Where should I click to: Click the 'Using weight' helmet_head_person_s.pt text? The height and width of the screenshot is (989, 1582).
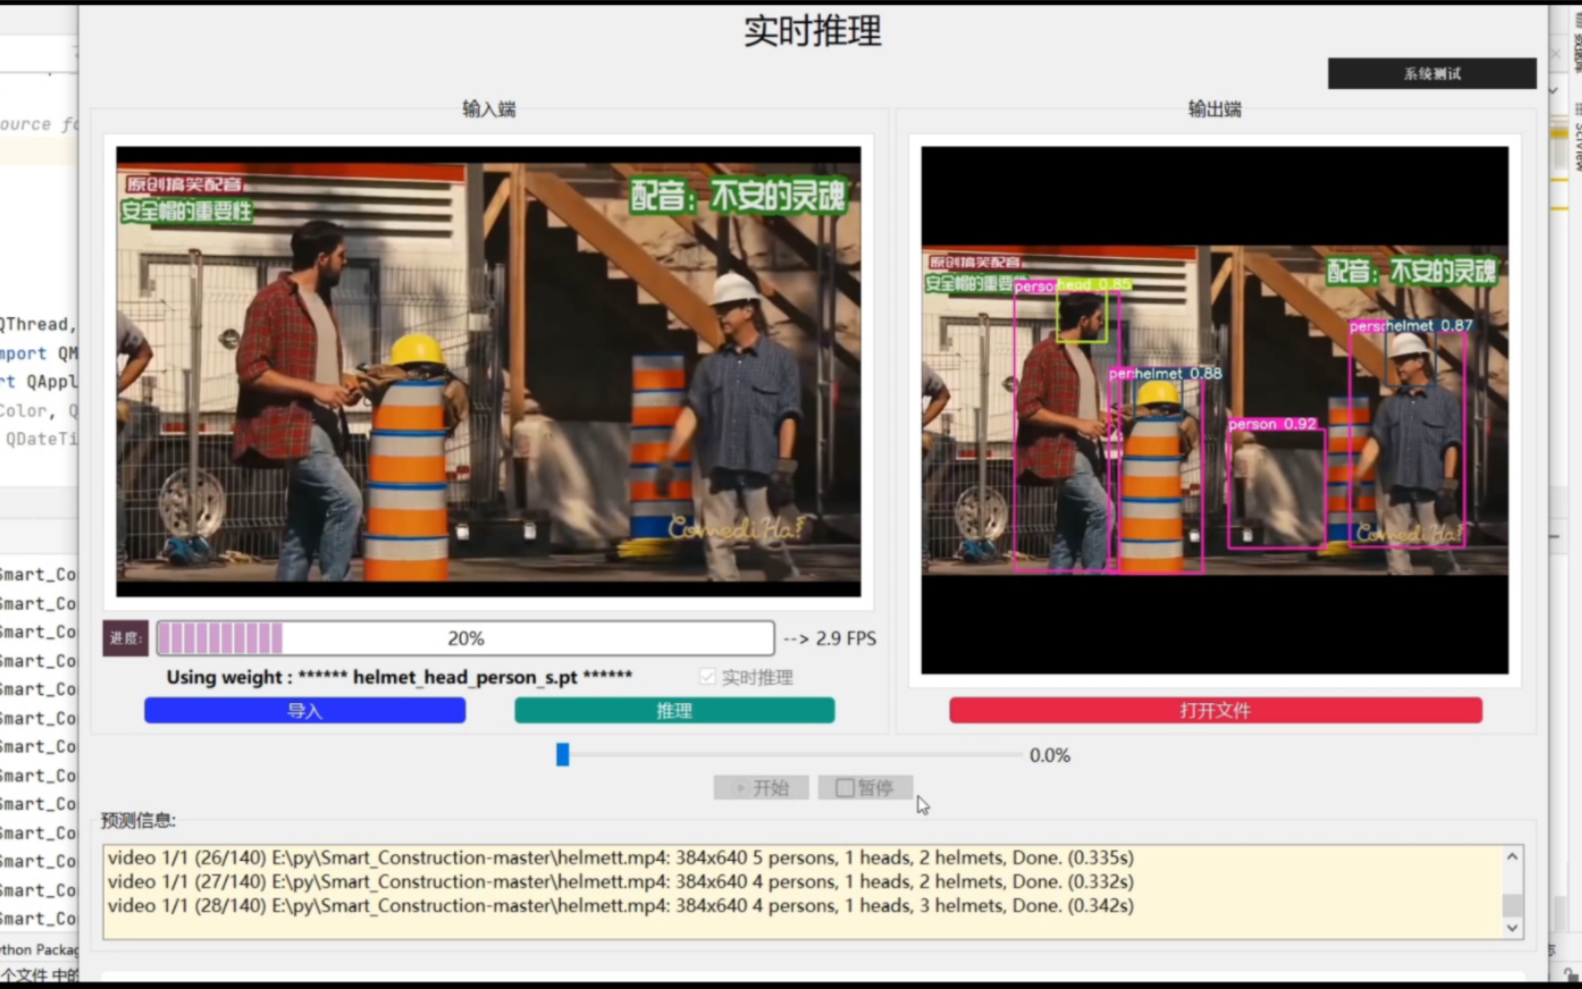(x=399, y=677)
